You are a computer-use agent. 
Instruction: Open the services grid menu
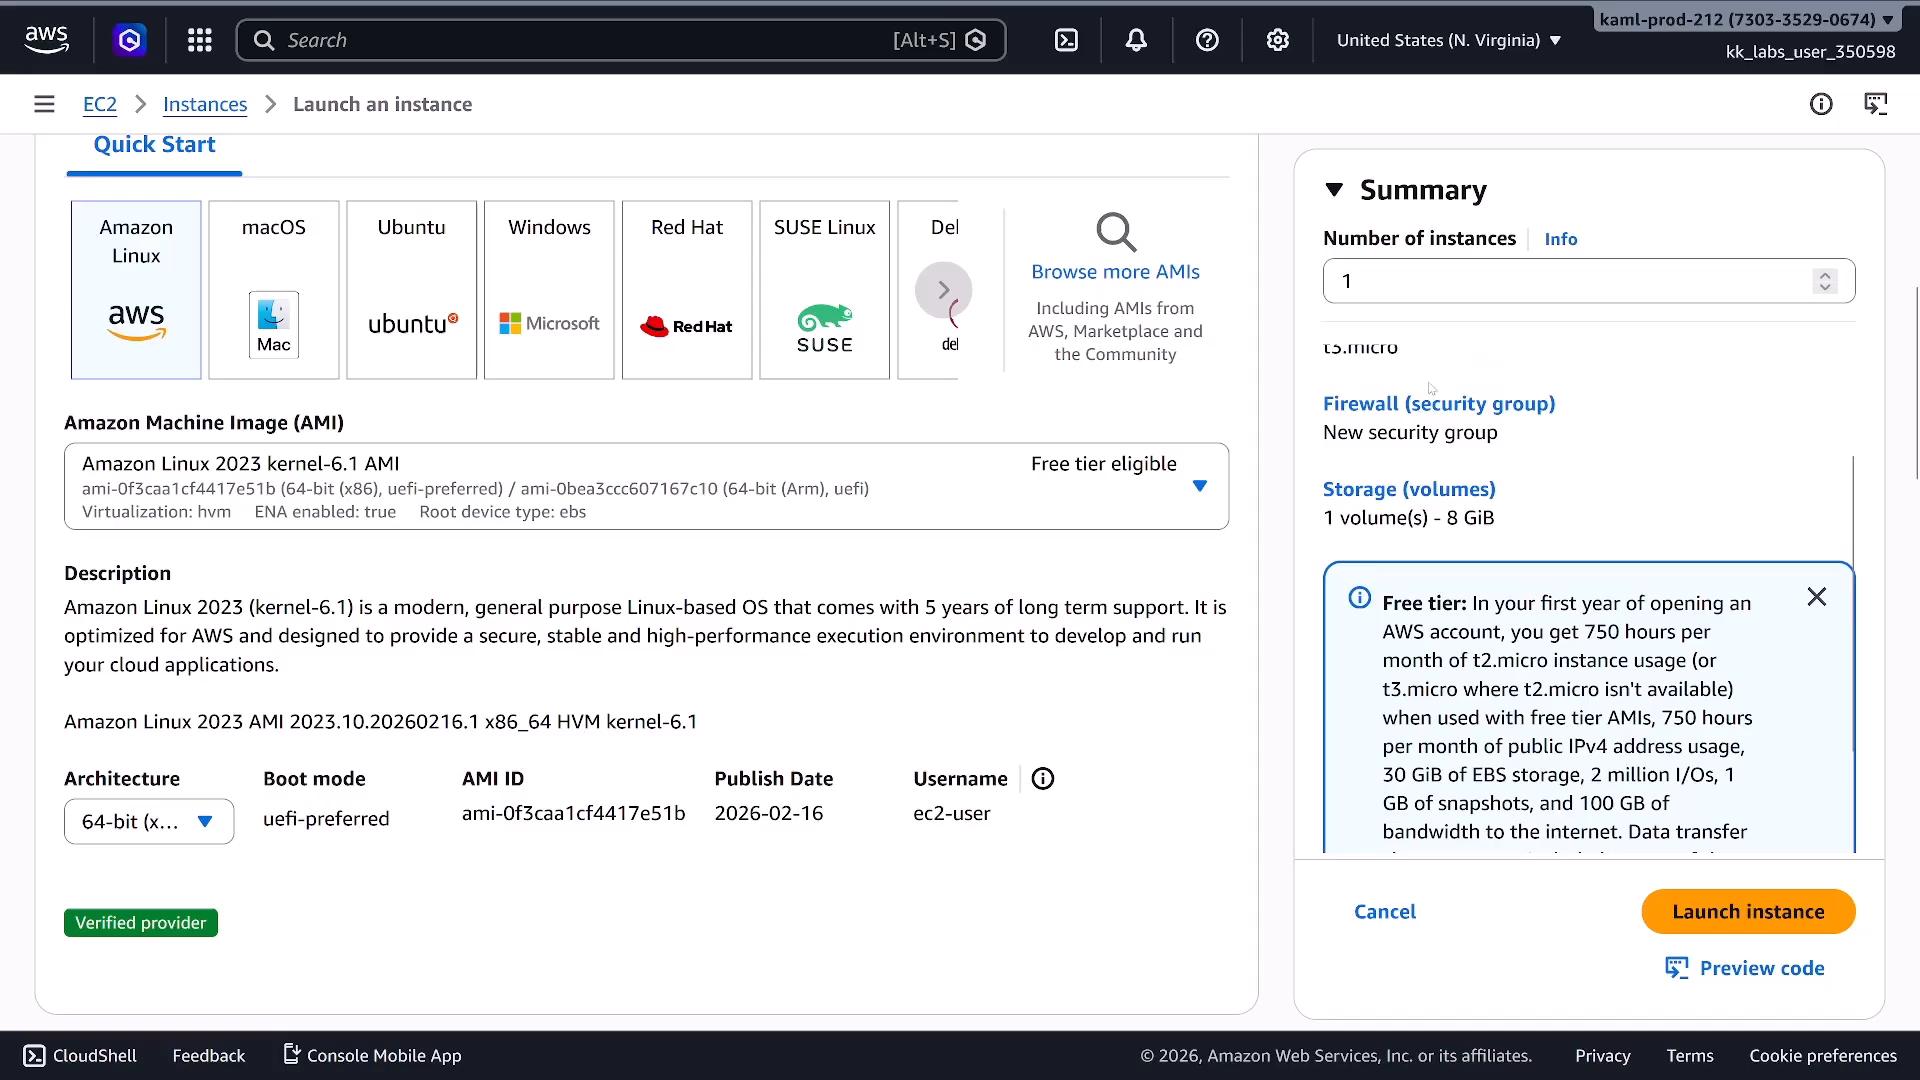point(200,40)
